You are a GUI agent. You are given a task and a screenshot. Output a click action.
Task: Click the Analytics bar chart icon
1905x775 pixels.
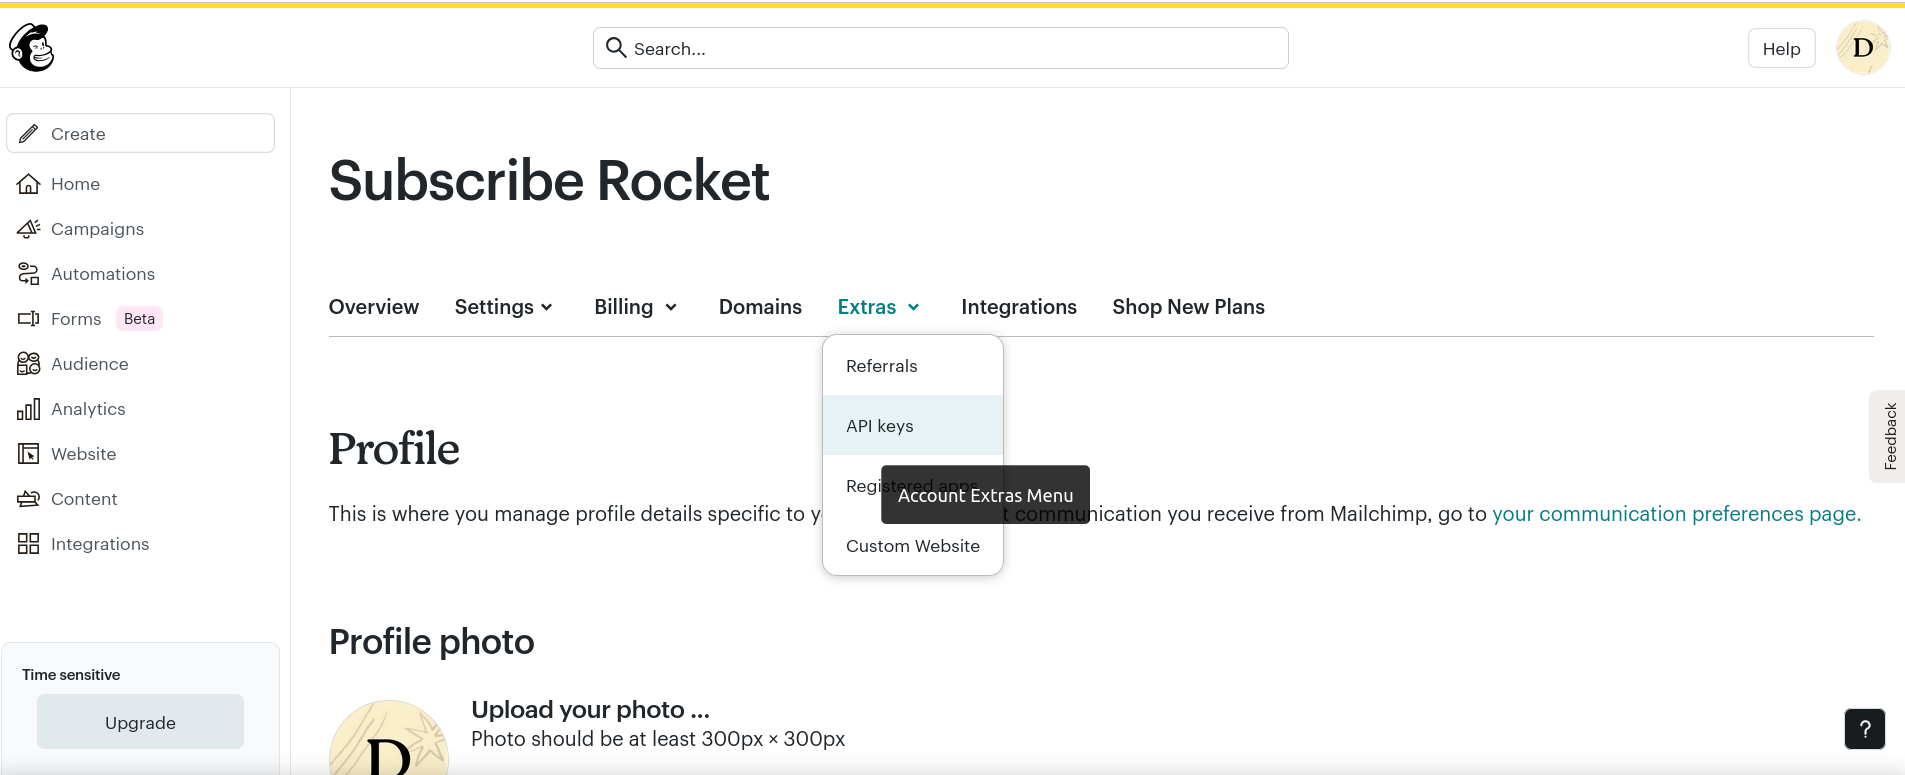coord(29,409)
